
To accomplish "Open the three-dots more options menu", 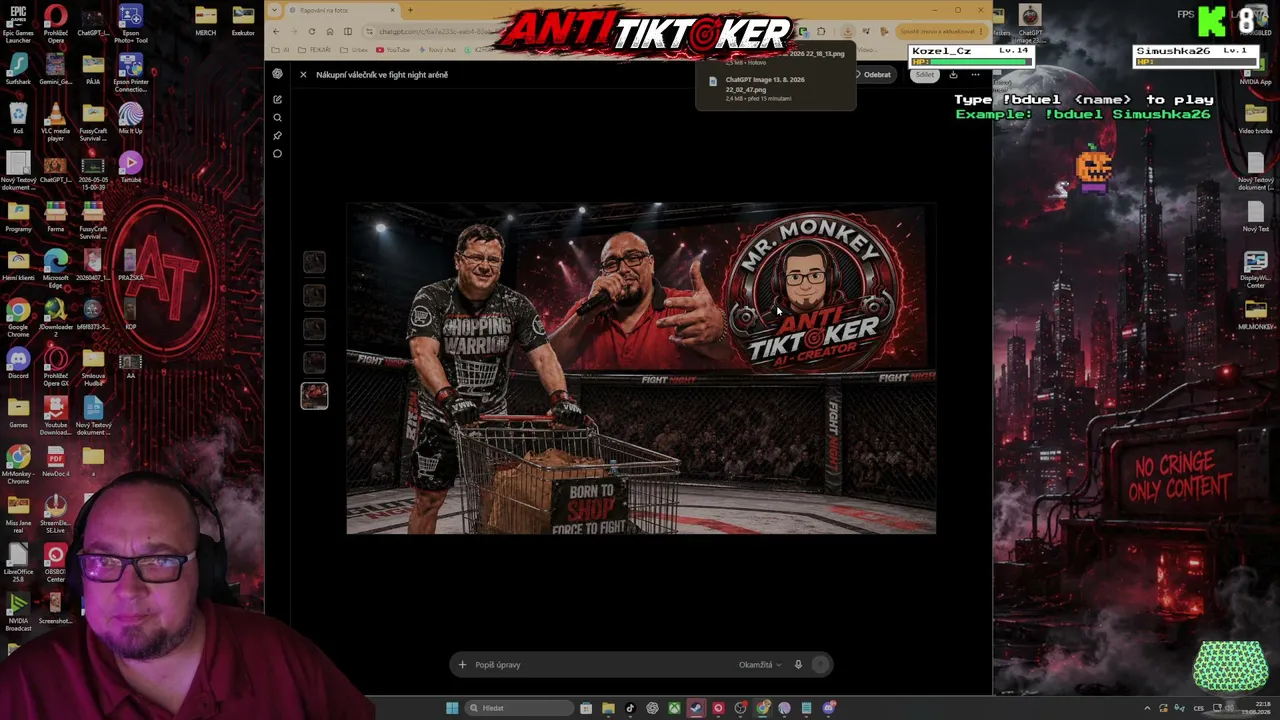I will (x=976, y=75).
